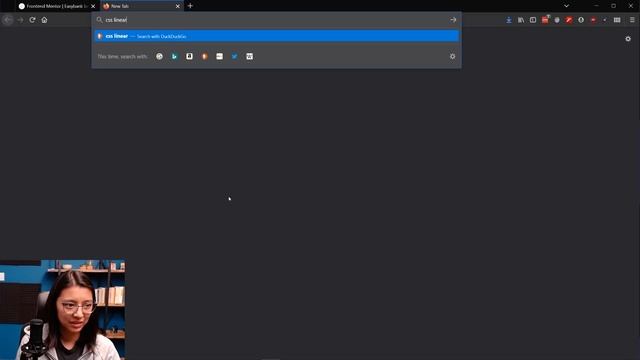Choose the 'css linear' DuckDuckGo search suggestion

tap(276, 36)
